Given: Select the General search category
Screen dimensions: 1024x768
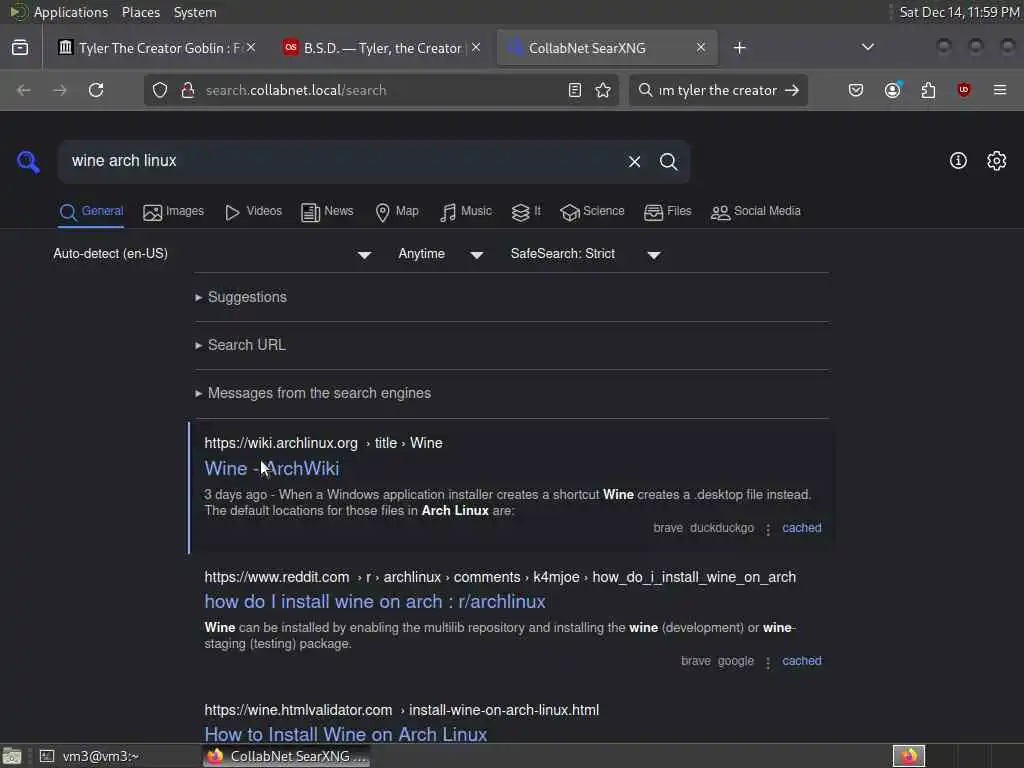Looking at the screenshot, I should point(91,212).
